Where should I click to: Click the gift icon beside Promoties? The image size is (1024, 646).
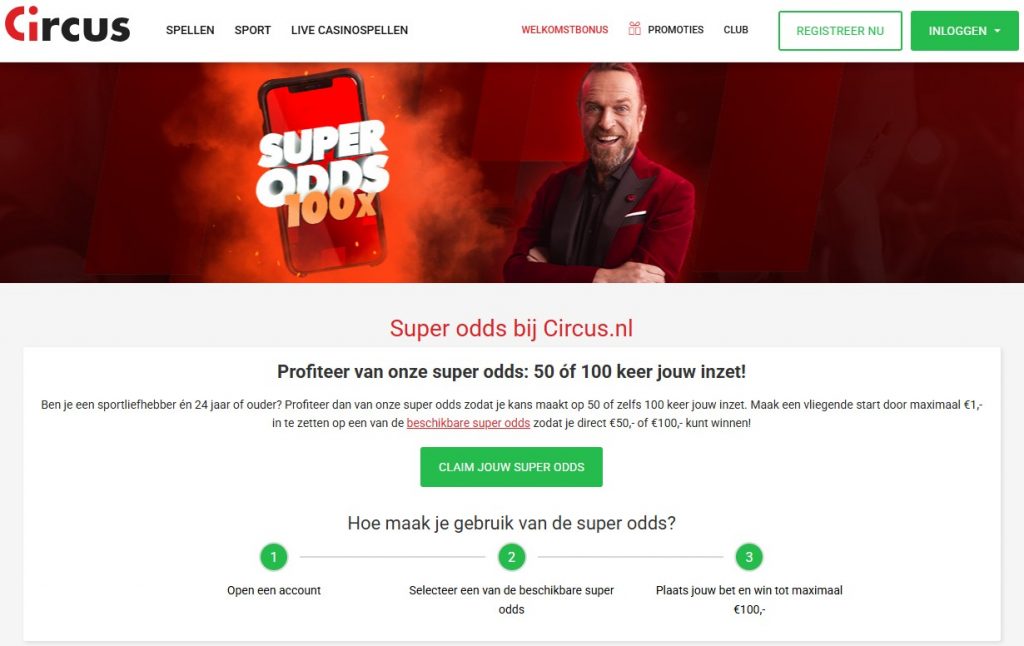634,29
